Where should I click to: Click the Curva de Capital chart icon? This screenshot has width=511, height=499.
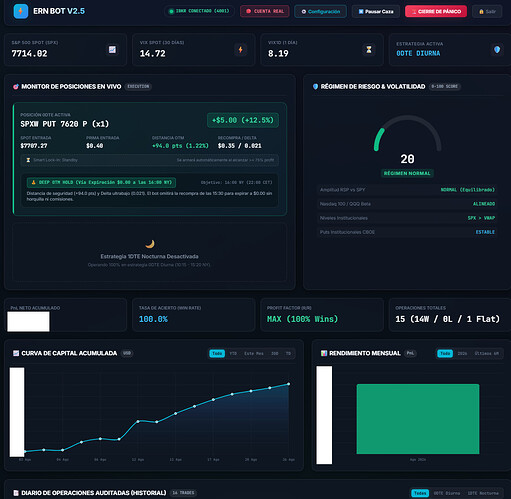(x=16, y=353)
